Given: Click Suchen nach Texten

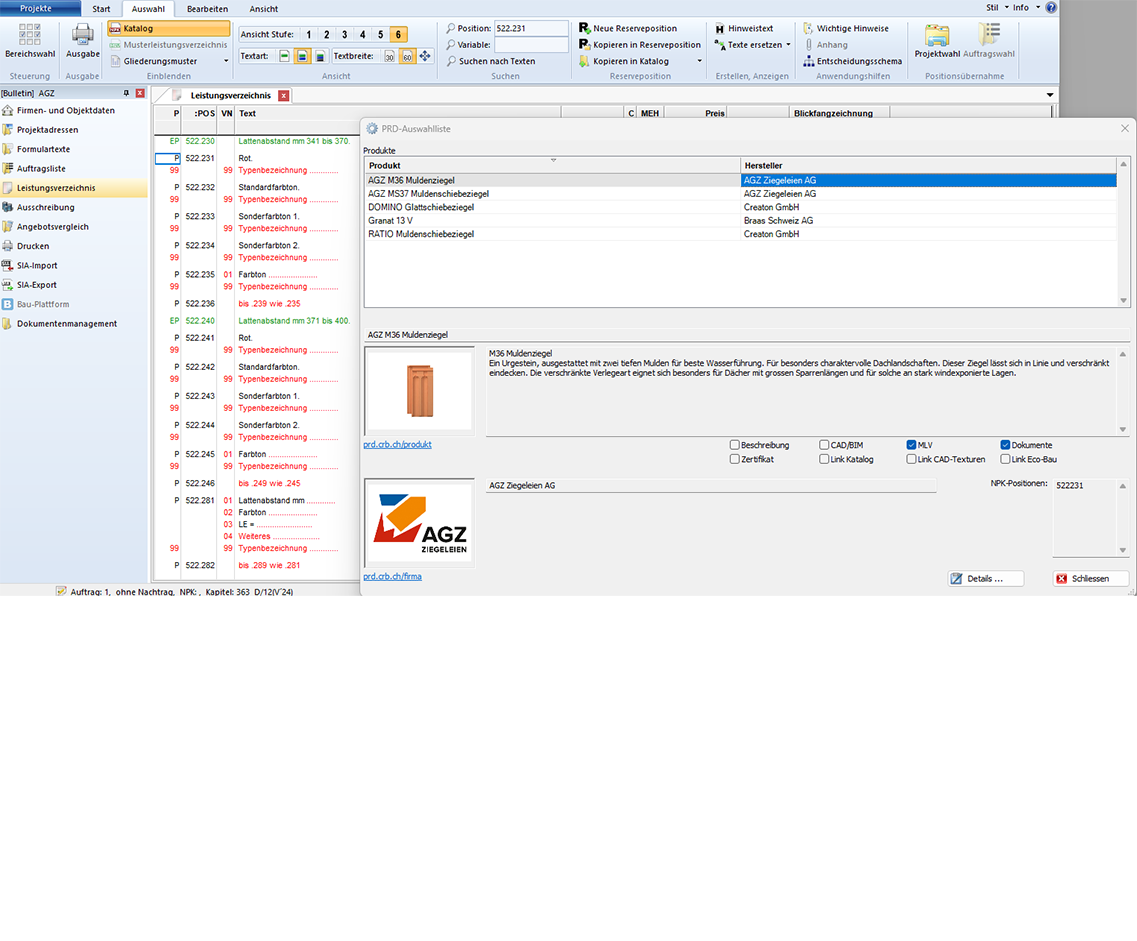Looking at the screenshot, I should (491, 61).
